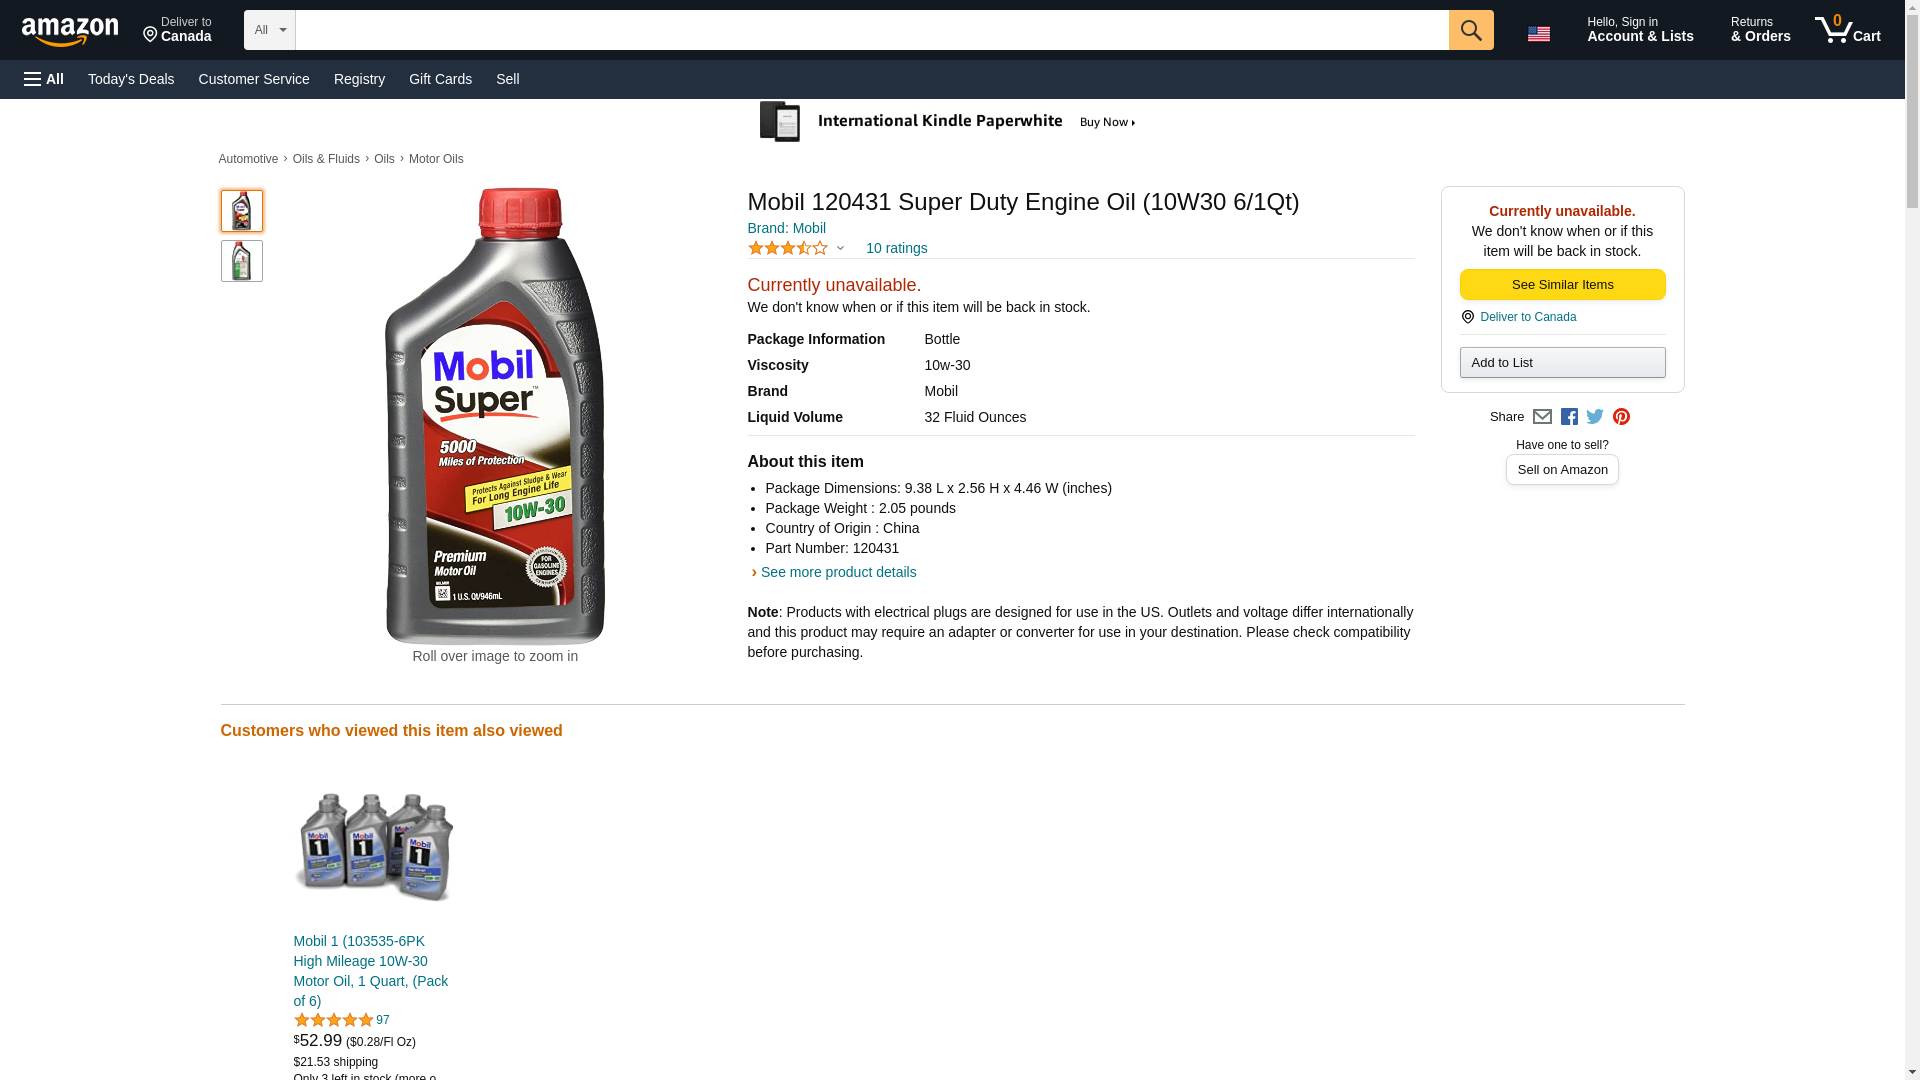The height and width of the screenshot is (1080, 1920).
Task: Share on Facebook icon
Action: click(1569, 417)
